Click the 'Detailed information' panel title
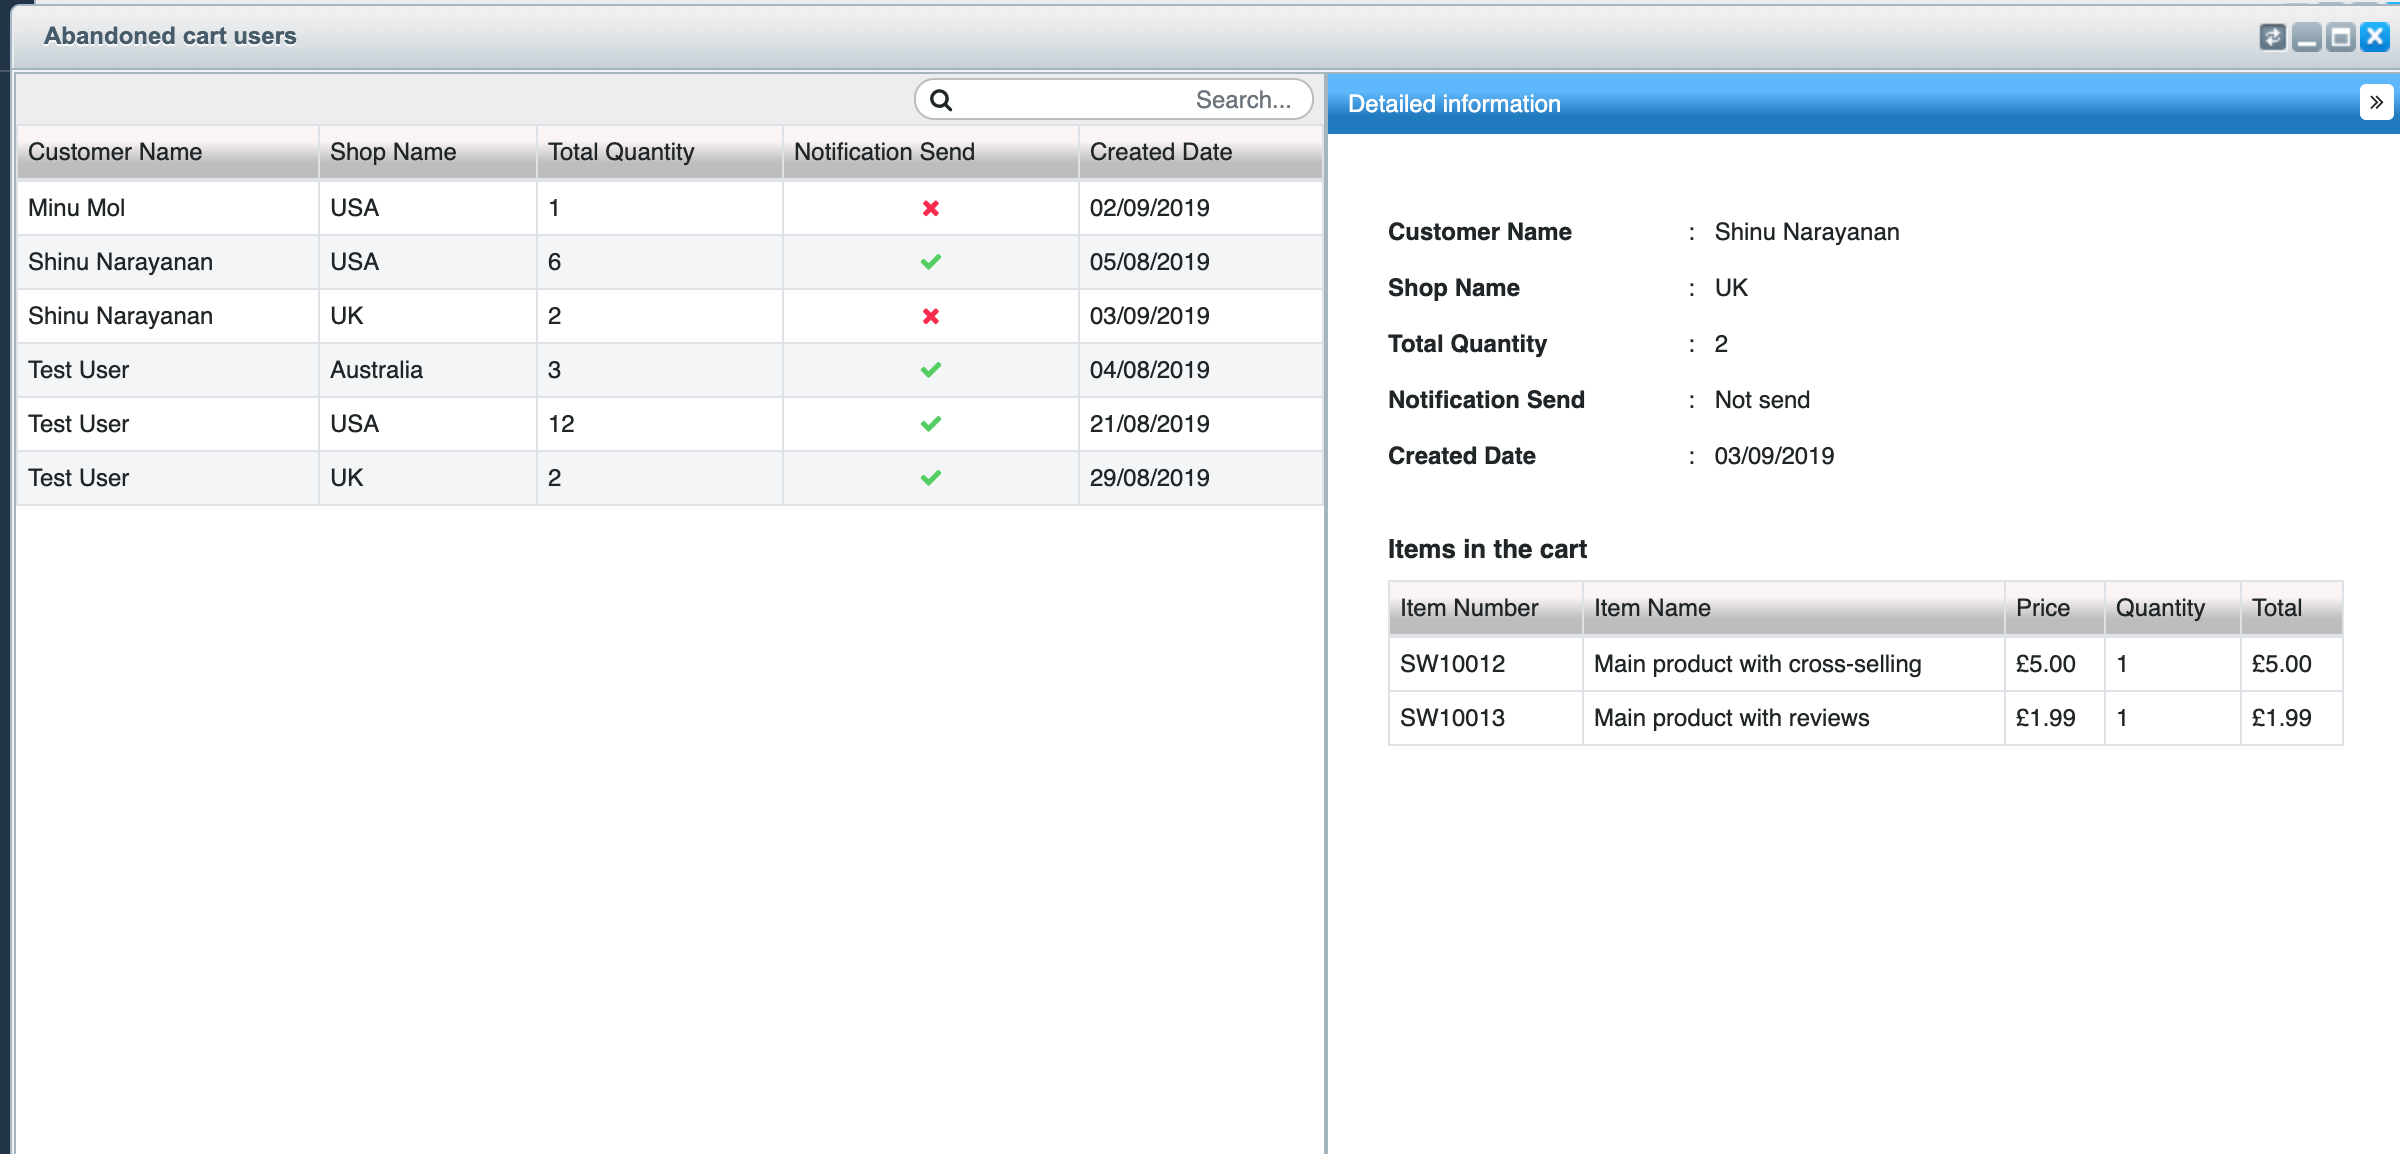Image resolution: width=2400 pixels, height=1154 pixels. [x=1454, y=104]
